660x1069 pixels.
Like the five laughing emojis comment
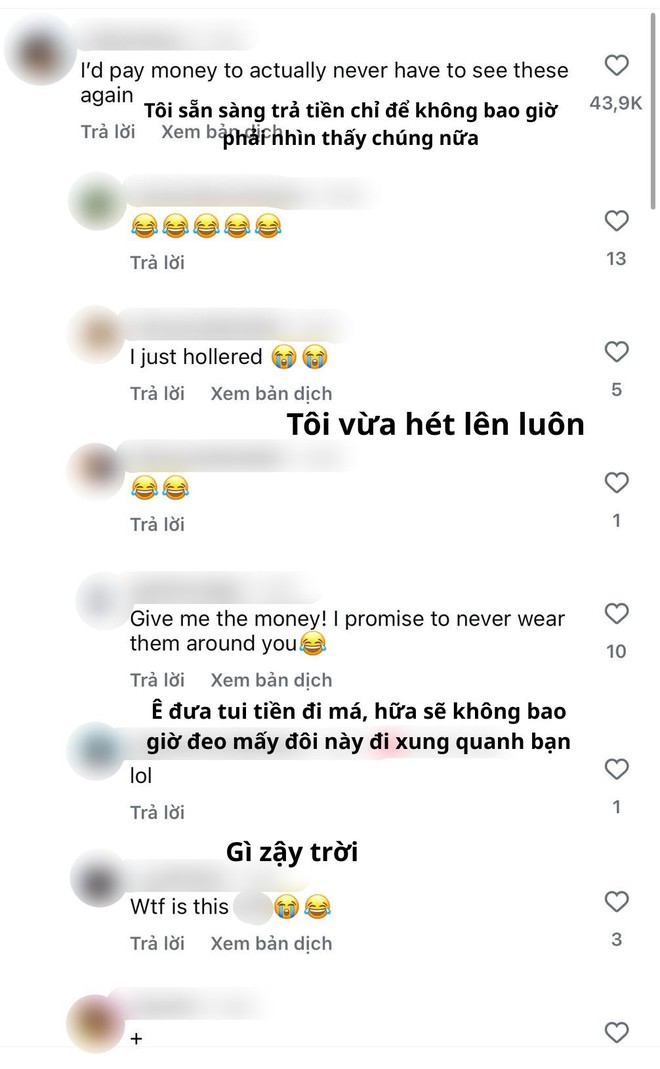616,221
